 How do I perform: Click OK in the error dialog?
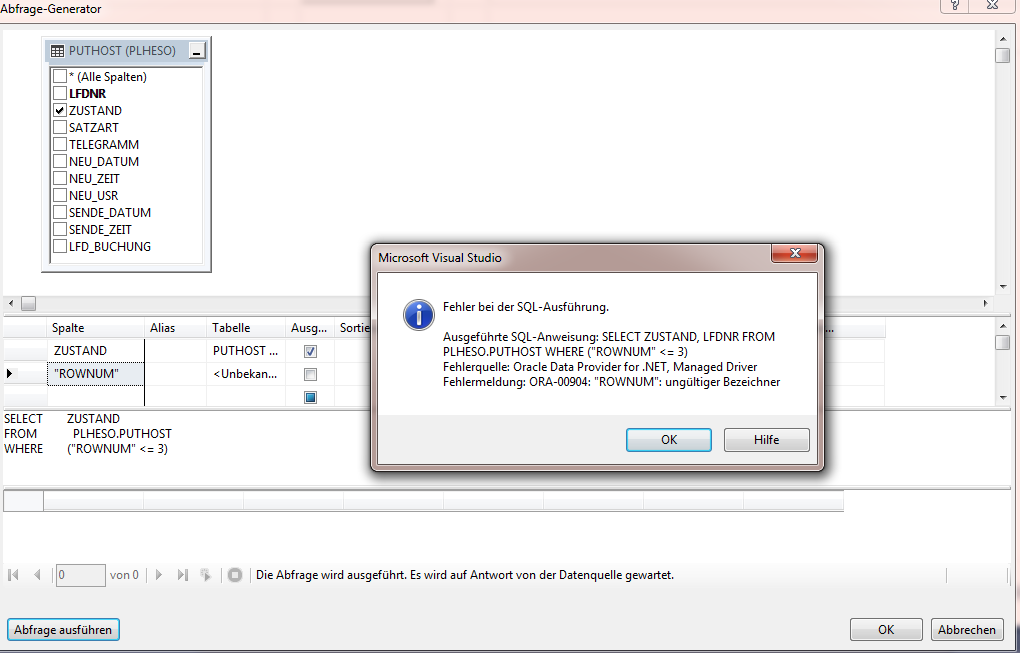pyautogui.click(x=669, y=440)
